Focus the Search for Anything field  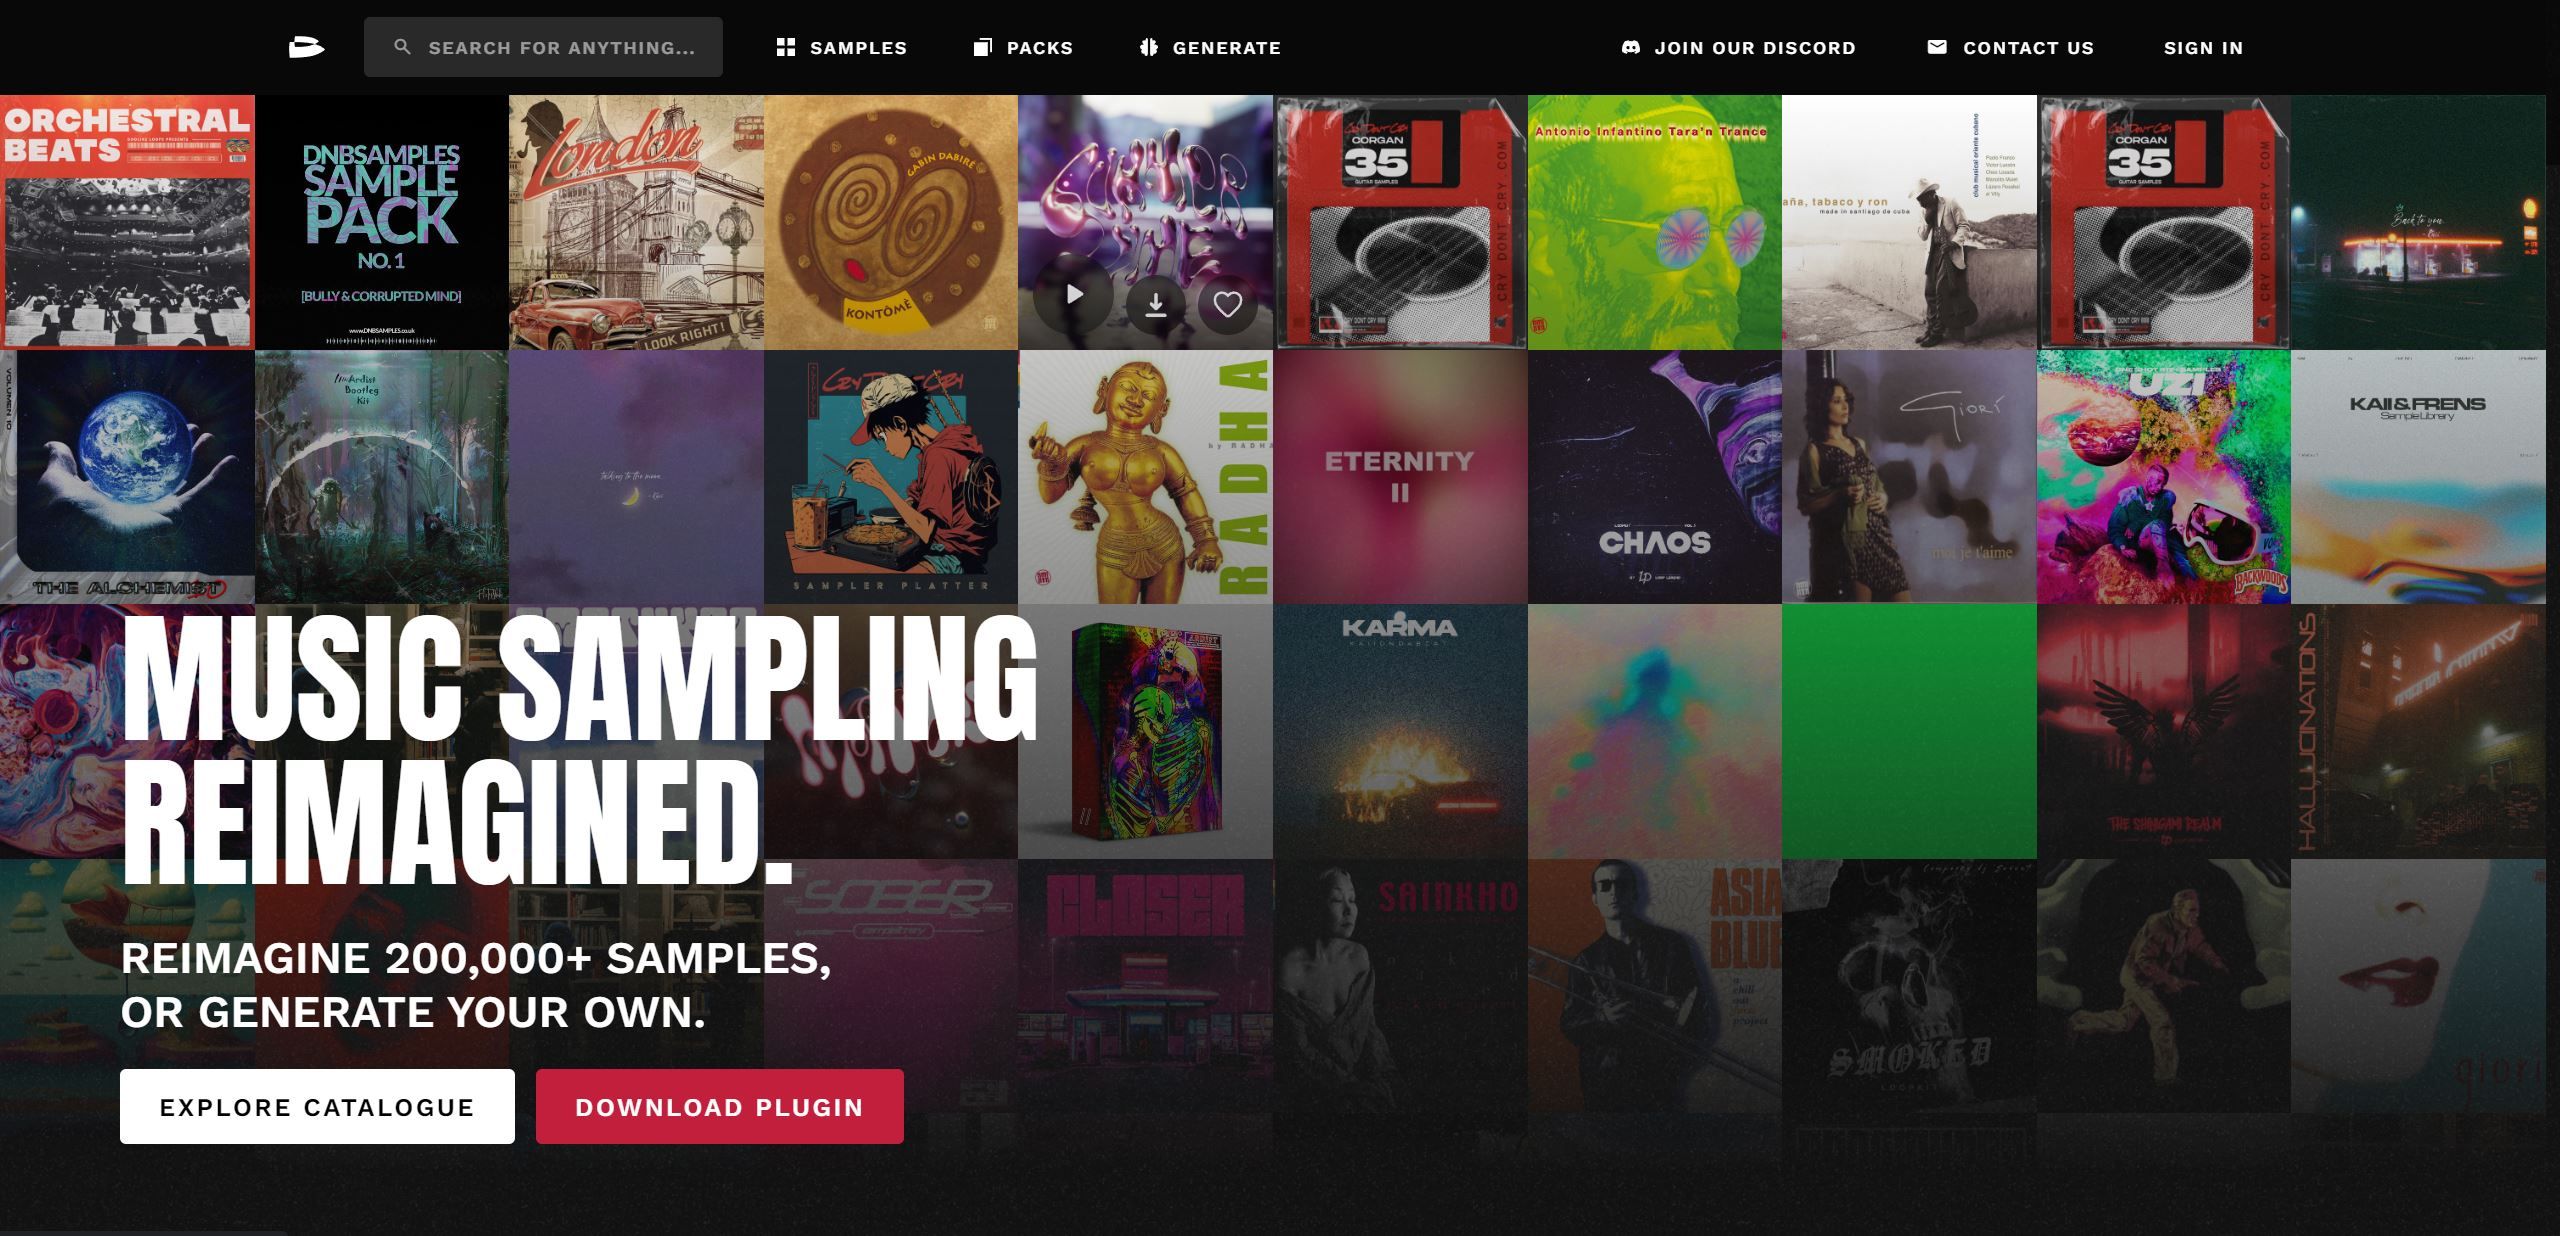click(x=543, y=47)
